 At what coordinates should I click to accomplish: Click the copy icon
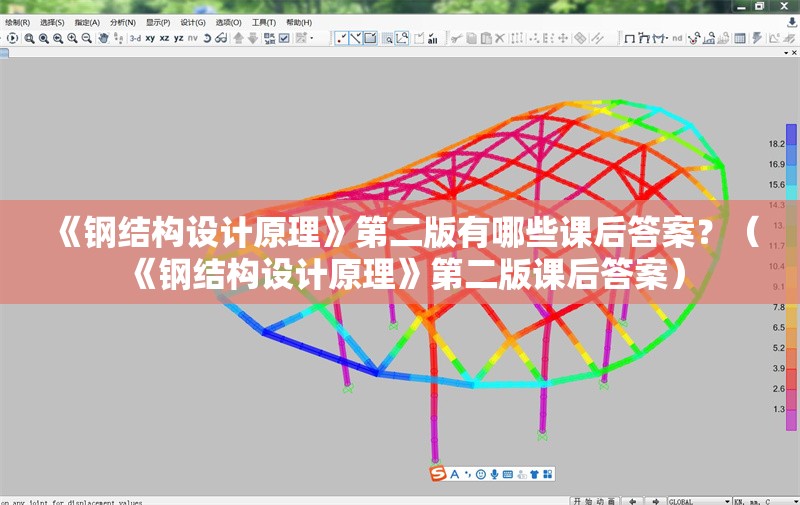tap(471, 38)
